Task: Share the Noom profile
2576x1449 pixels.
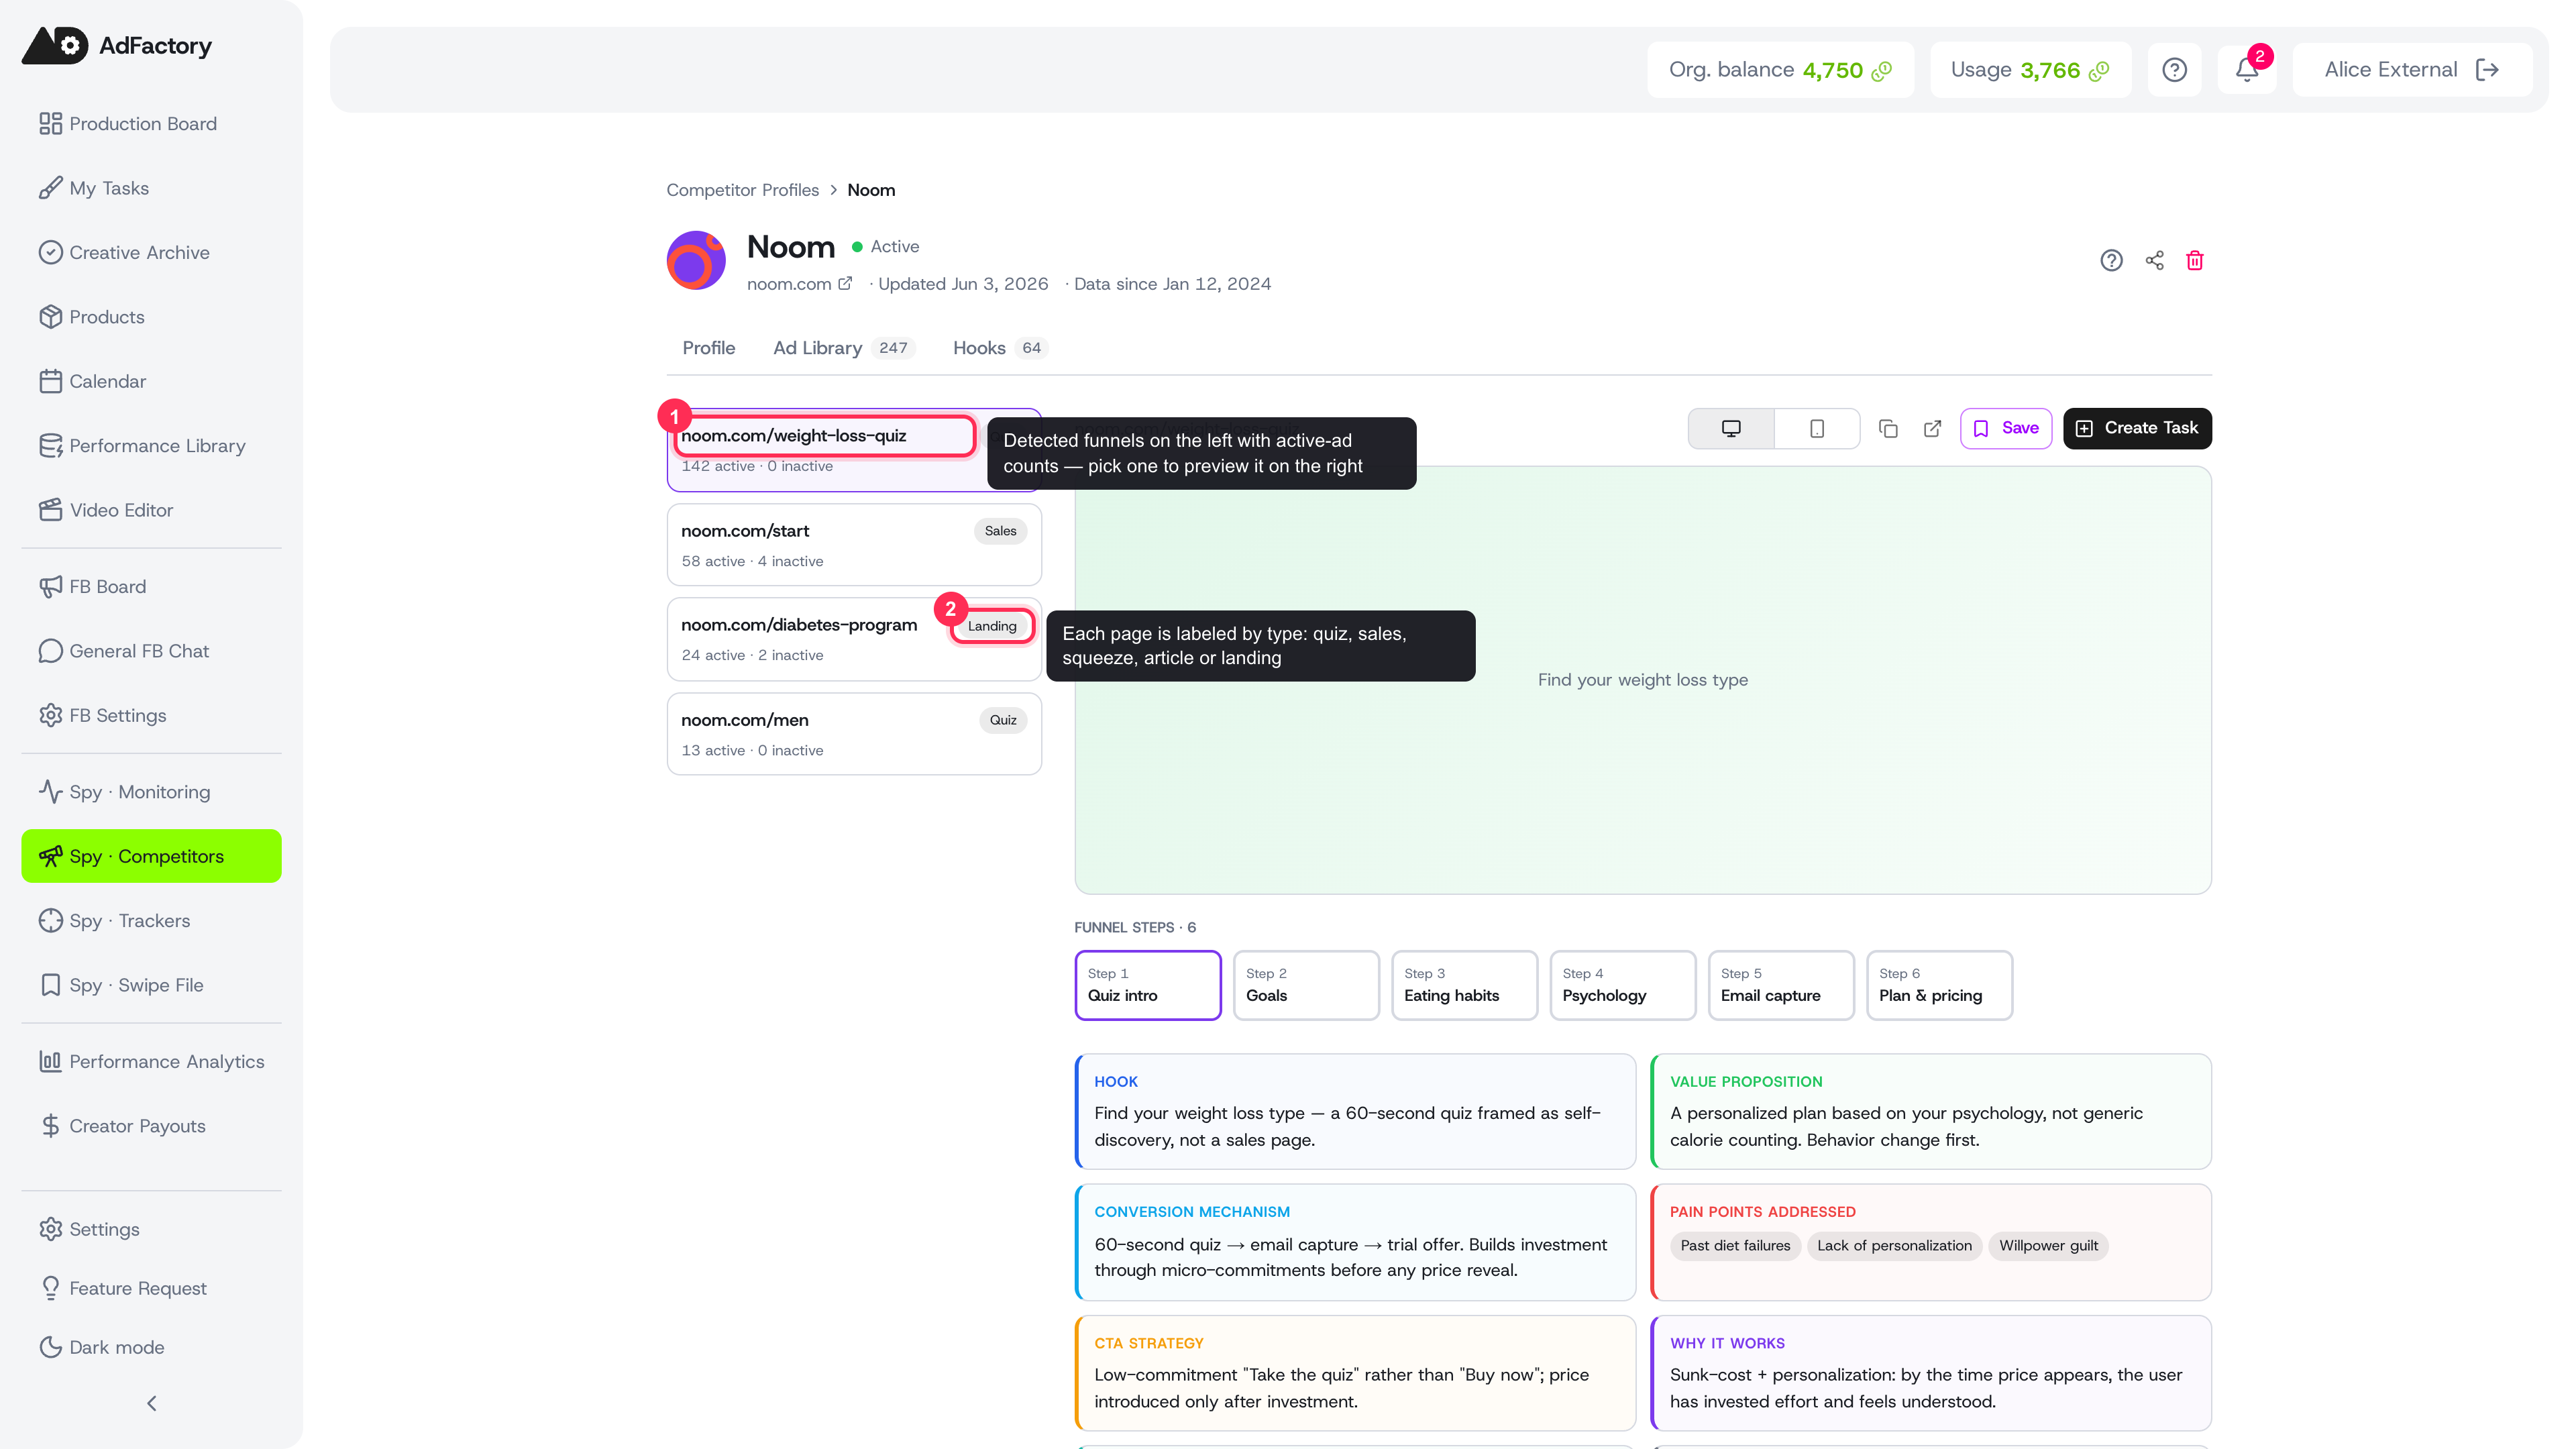Action: (2154, 260)
